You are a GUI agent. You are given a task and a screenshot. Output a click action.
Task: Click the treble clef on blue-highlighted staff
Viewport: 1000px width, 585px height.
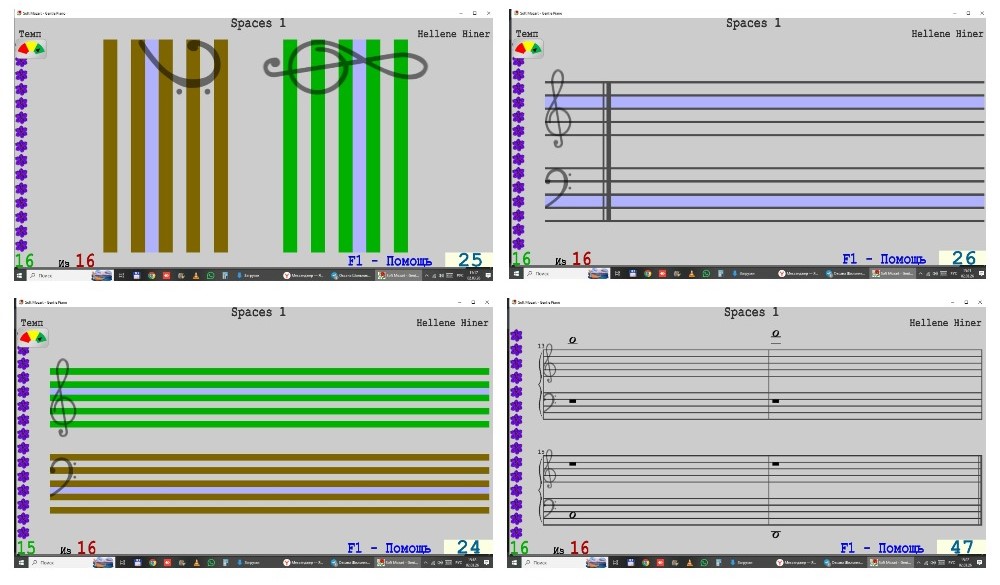click(x=558, y=108)
